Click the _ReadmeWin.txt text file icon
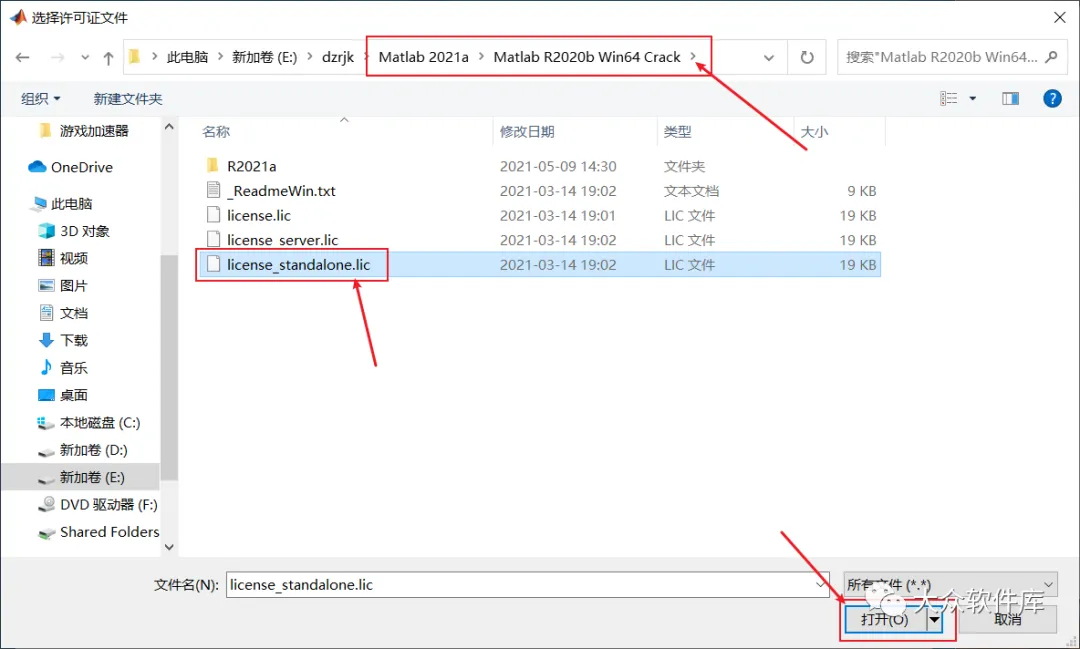This screenshot has height=649, width=1080. pyautogui.click(x=214, y=190)
